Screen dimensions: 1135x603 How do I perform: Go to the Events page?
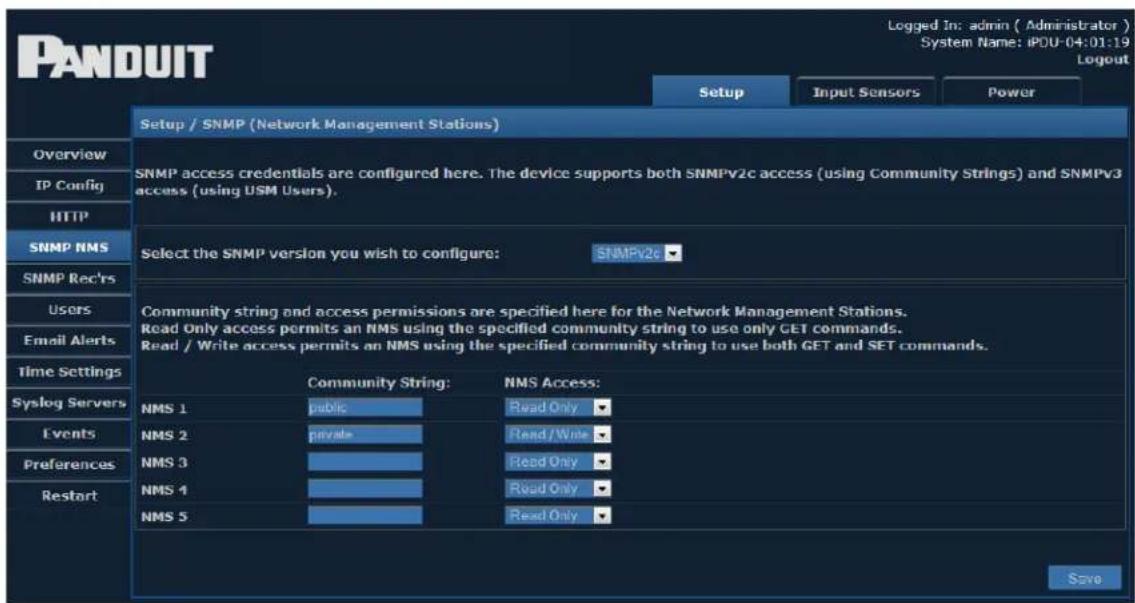[x=69, y=434]
